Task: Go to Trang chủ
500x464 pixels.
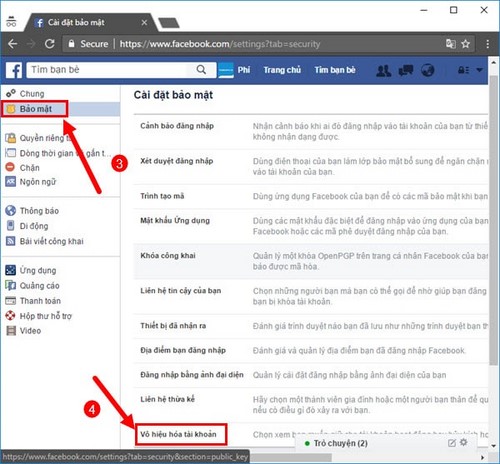Action: coord(282,70)
